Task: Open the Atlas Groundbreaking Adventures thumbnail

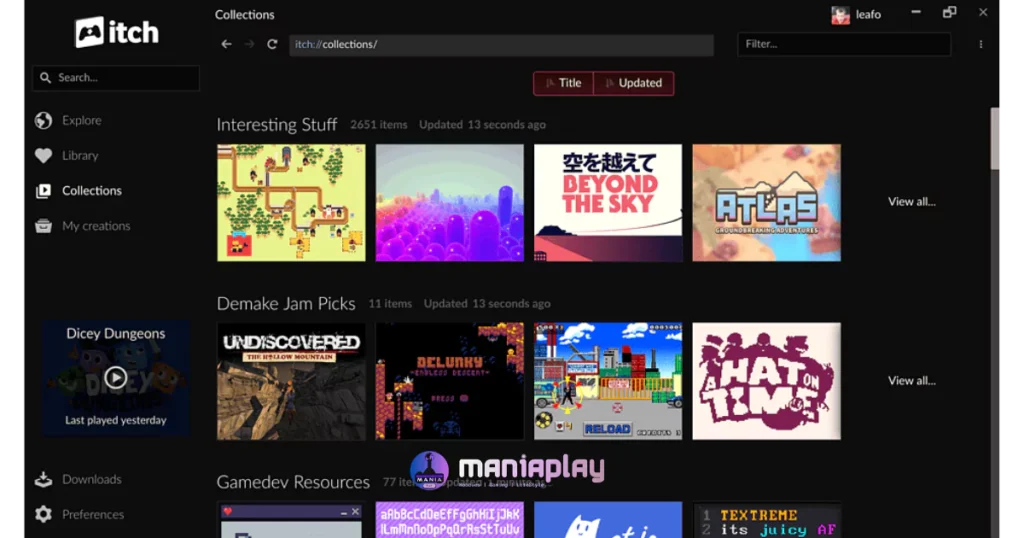Action: [767, 203]
